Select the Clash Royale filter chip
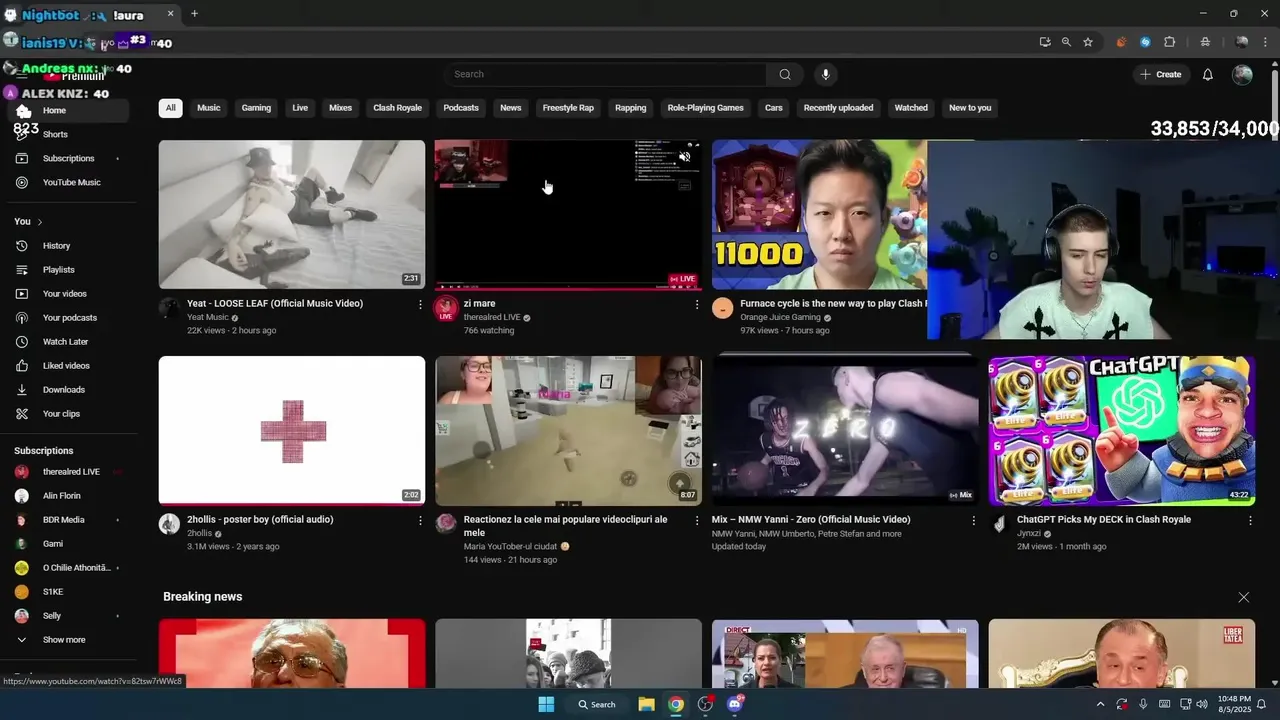Viewport: 1280px width, 720px height. coord(398,108)
